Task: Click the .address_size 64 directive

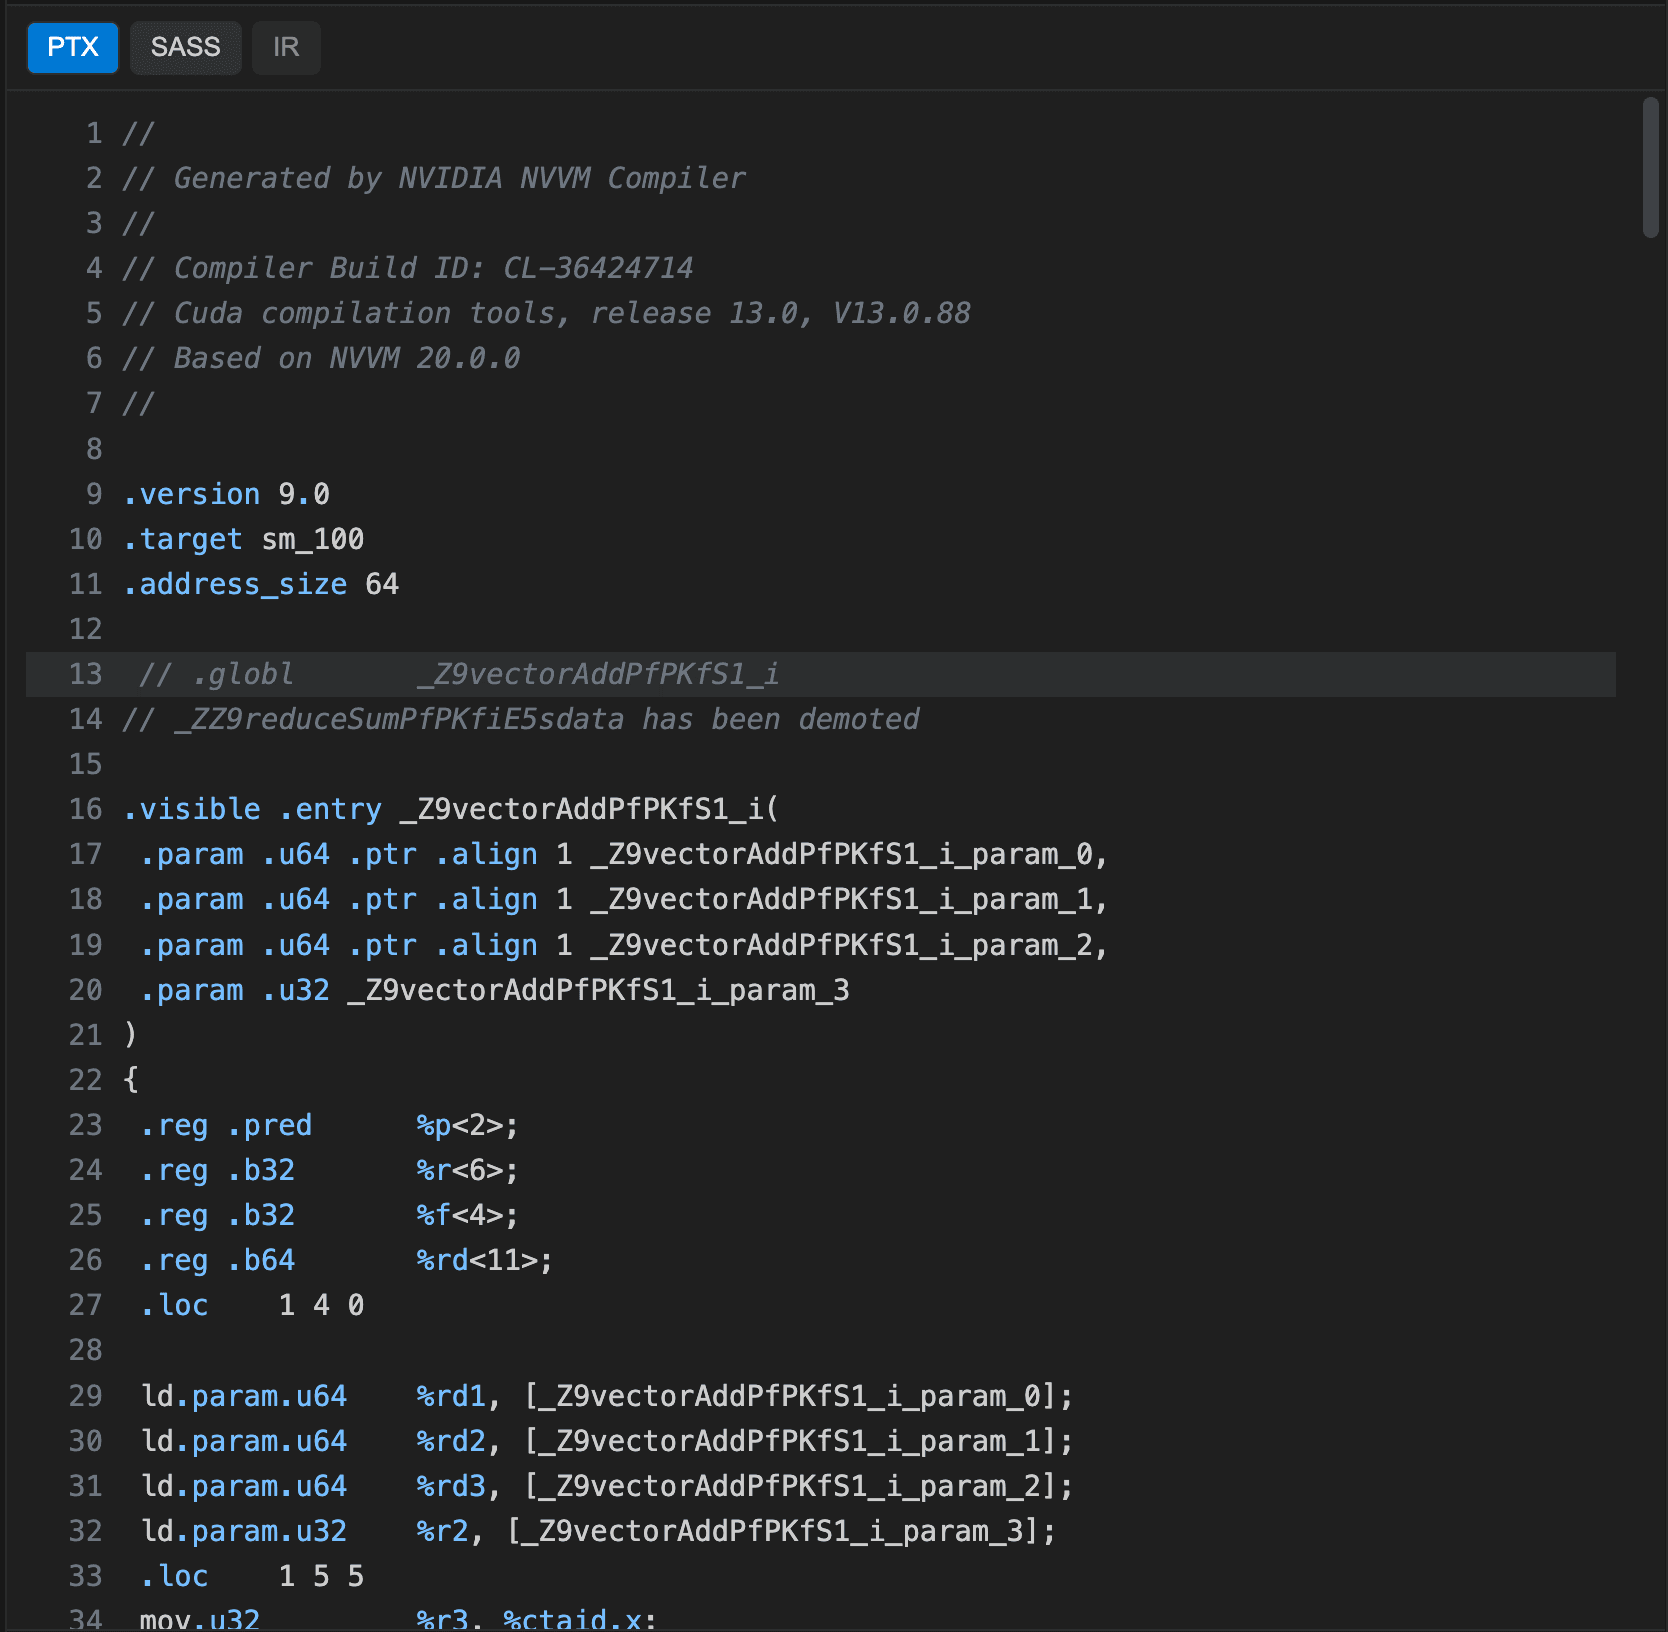Action: (x=260, y=584)
